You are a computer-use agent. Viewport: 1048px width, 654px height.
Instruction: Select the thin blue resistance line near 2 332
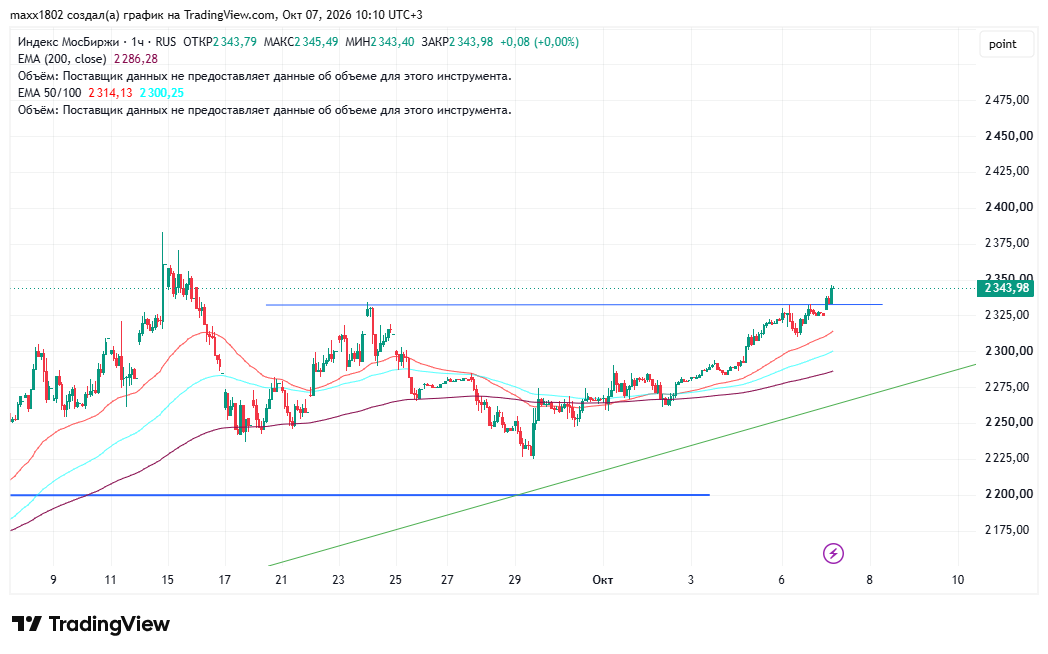tap(574, 305)
